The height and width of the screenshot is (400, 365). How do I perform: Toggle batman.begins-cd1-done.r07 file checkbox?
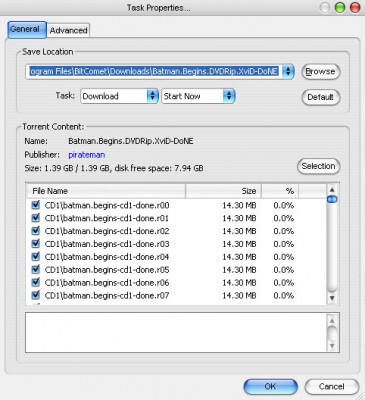[35, 295]
